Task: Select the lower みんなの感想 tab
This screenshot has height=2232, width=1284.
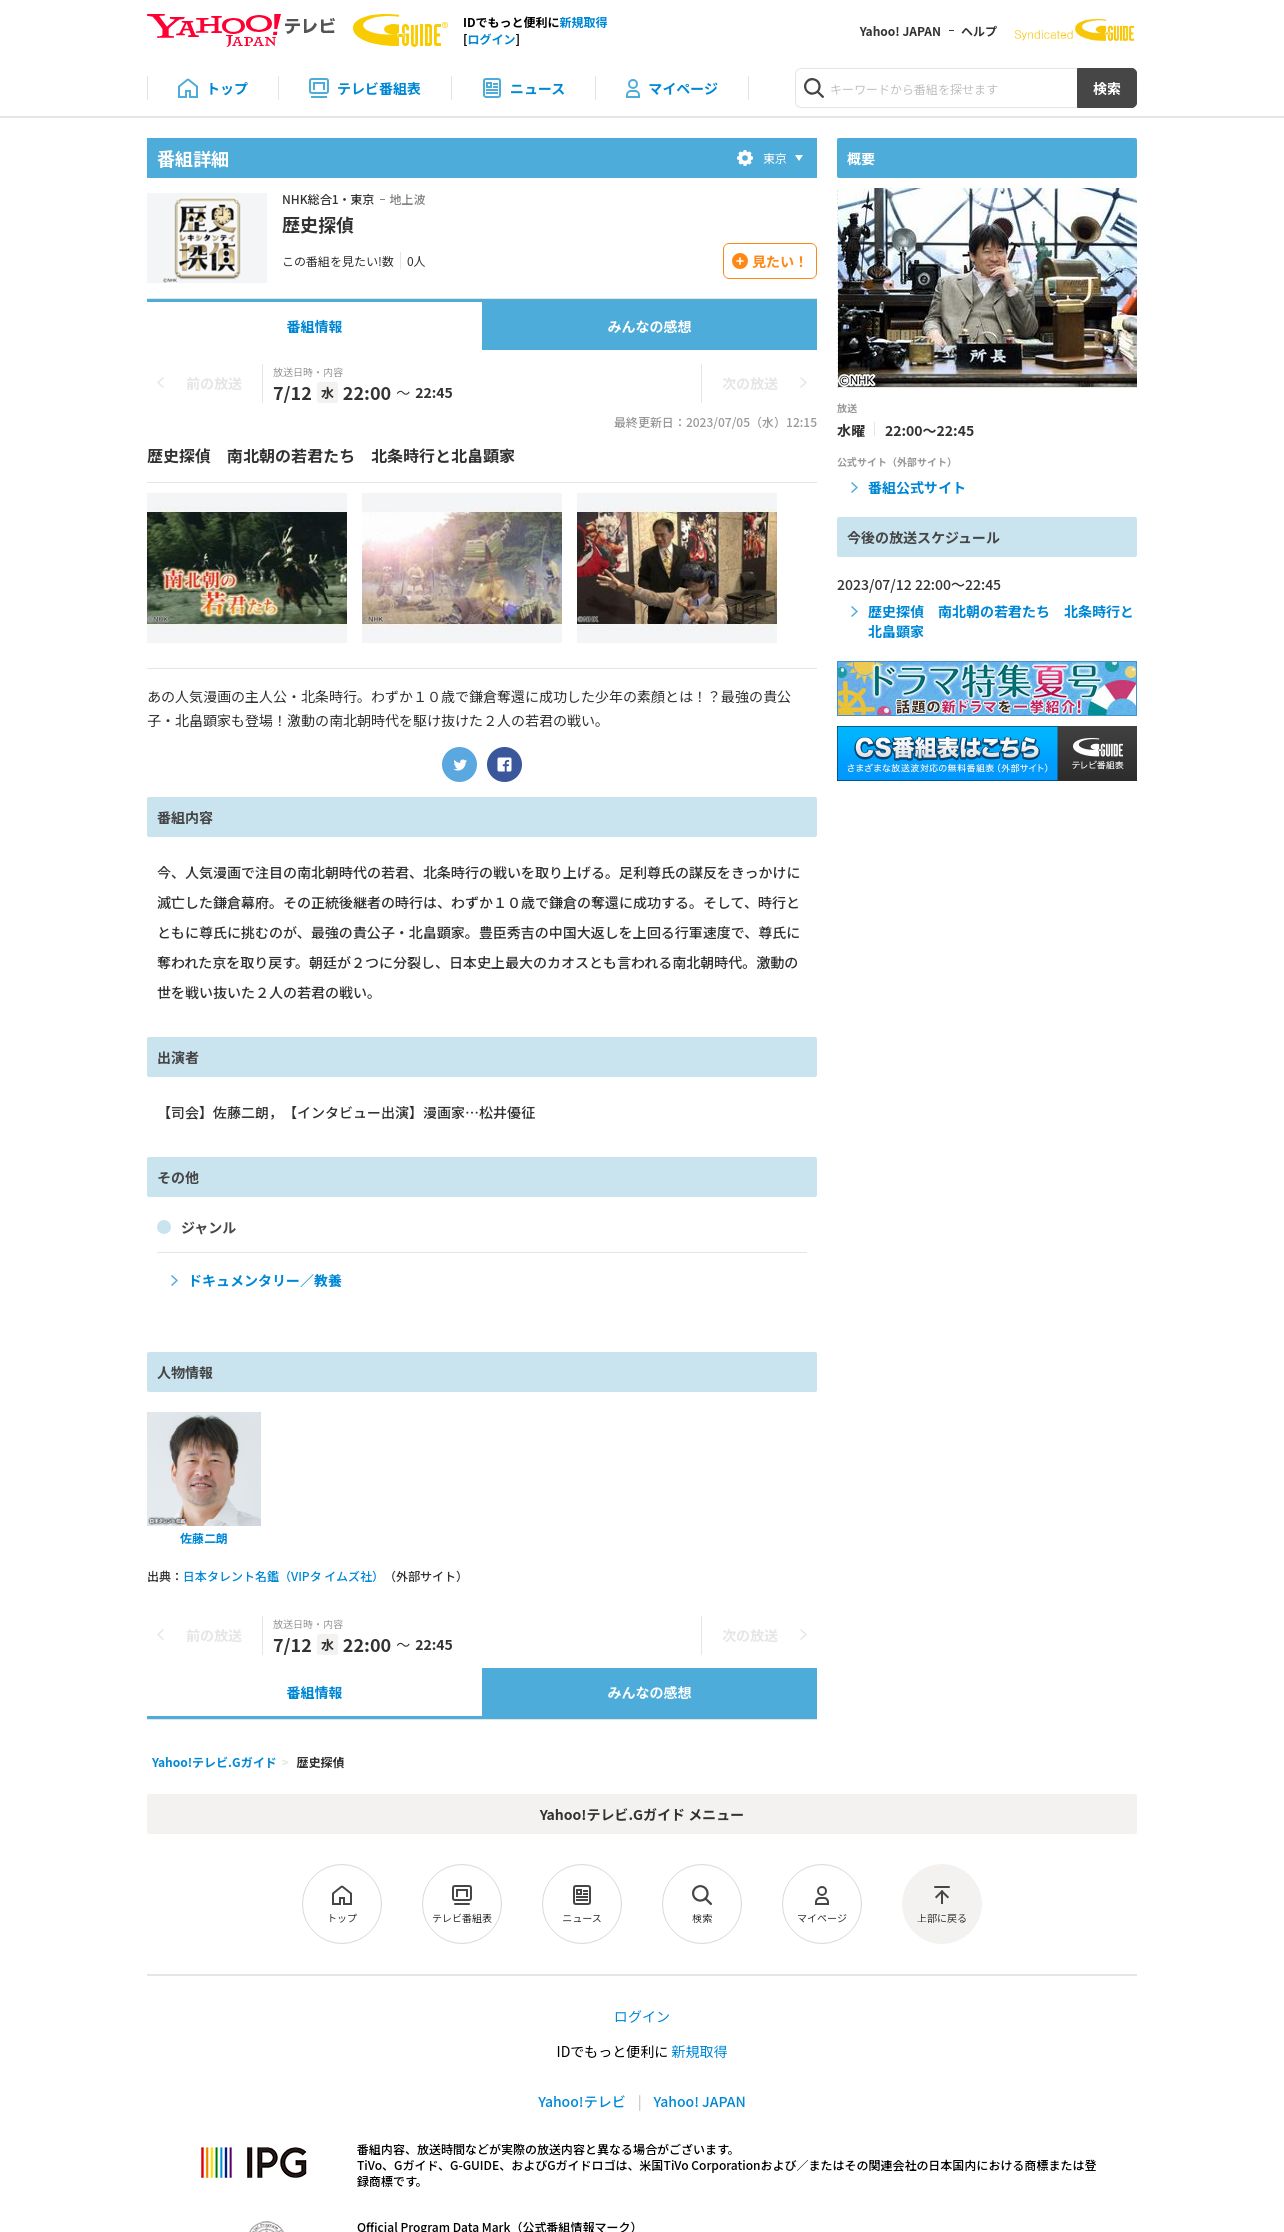Action: pyautogui.click(x=649, y=1693)
